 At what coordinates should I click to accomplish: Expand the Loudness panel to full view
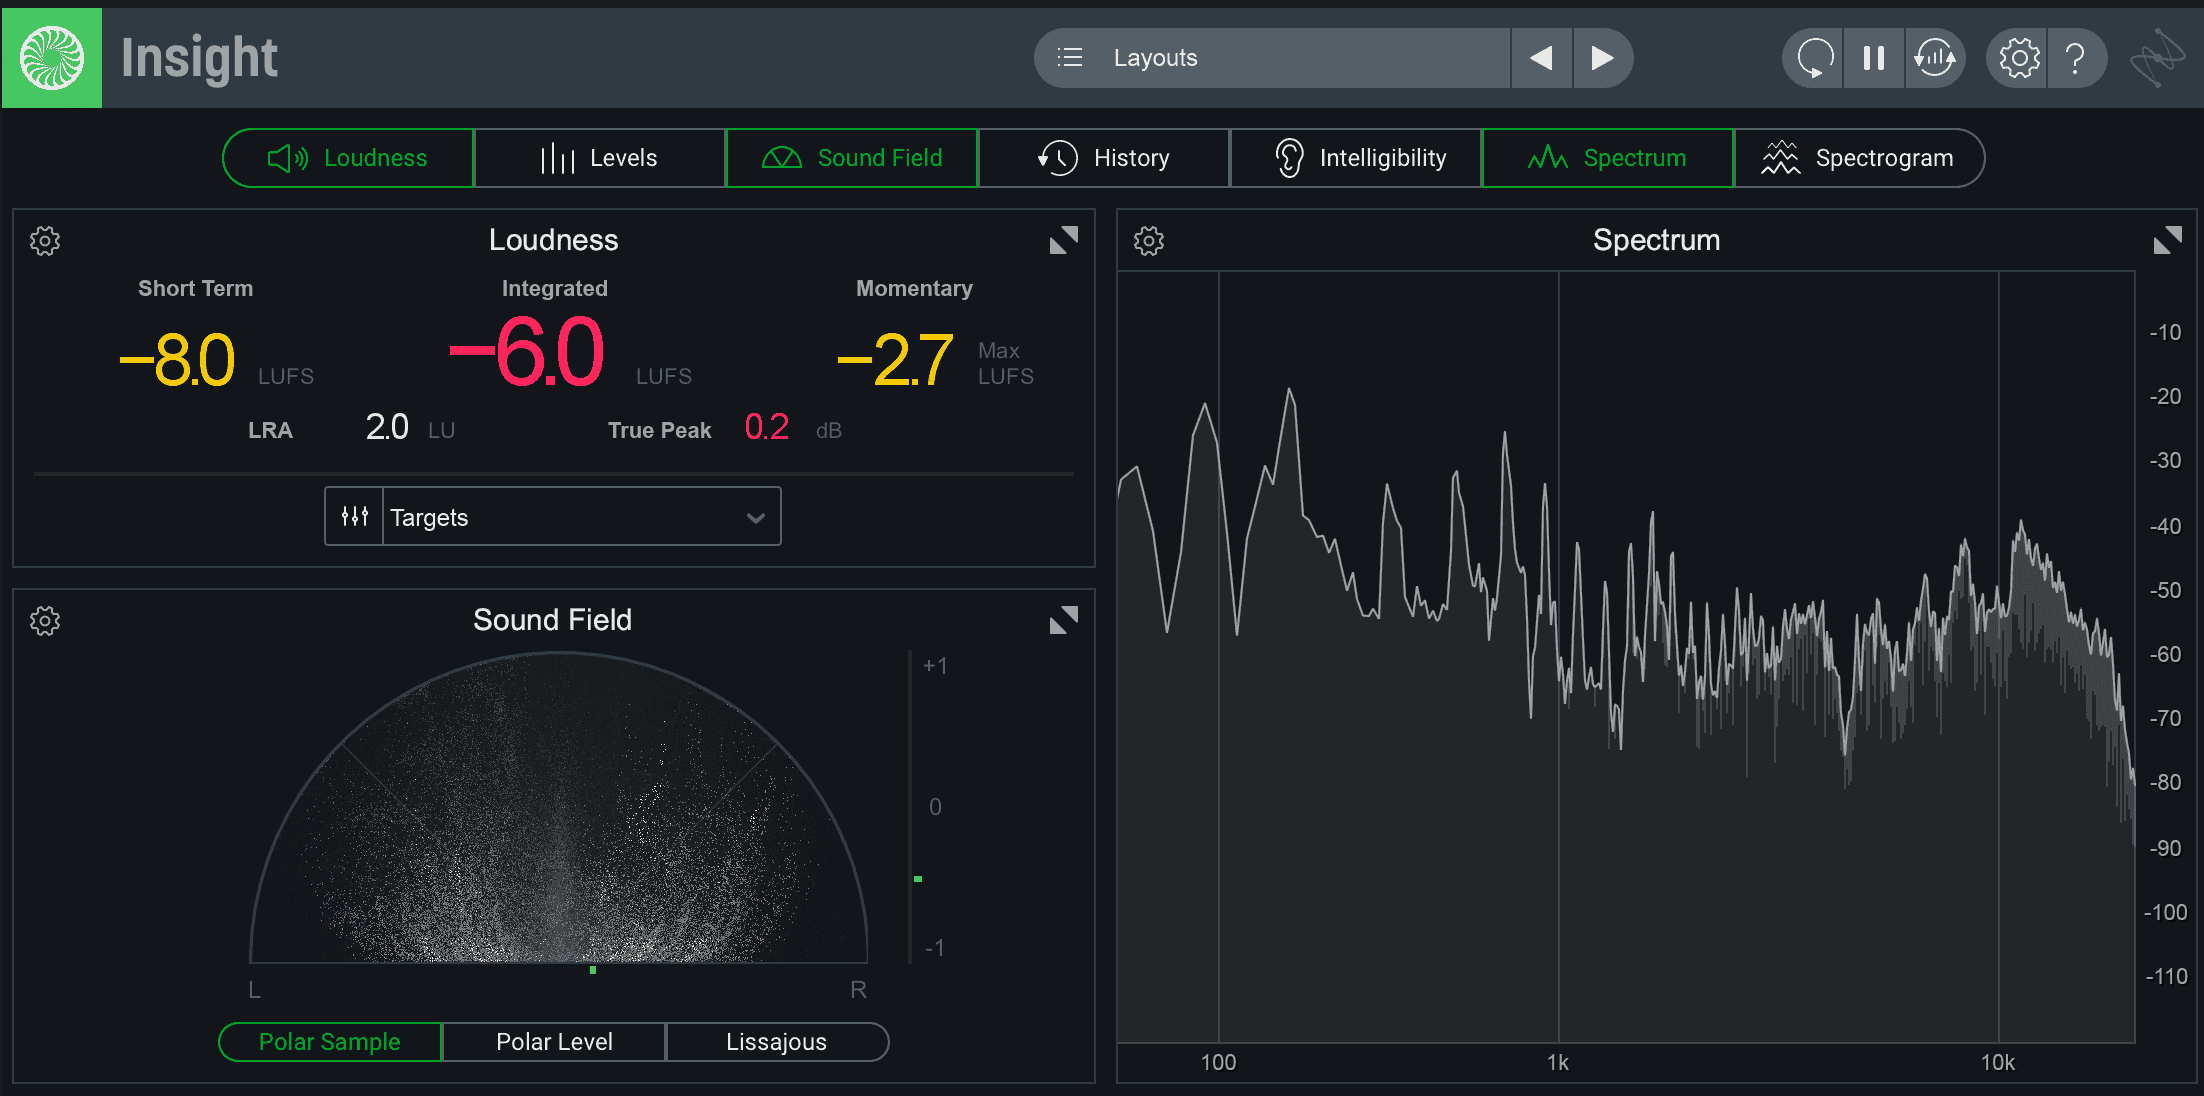pos(1064,240)
